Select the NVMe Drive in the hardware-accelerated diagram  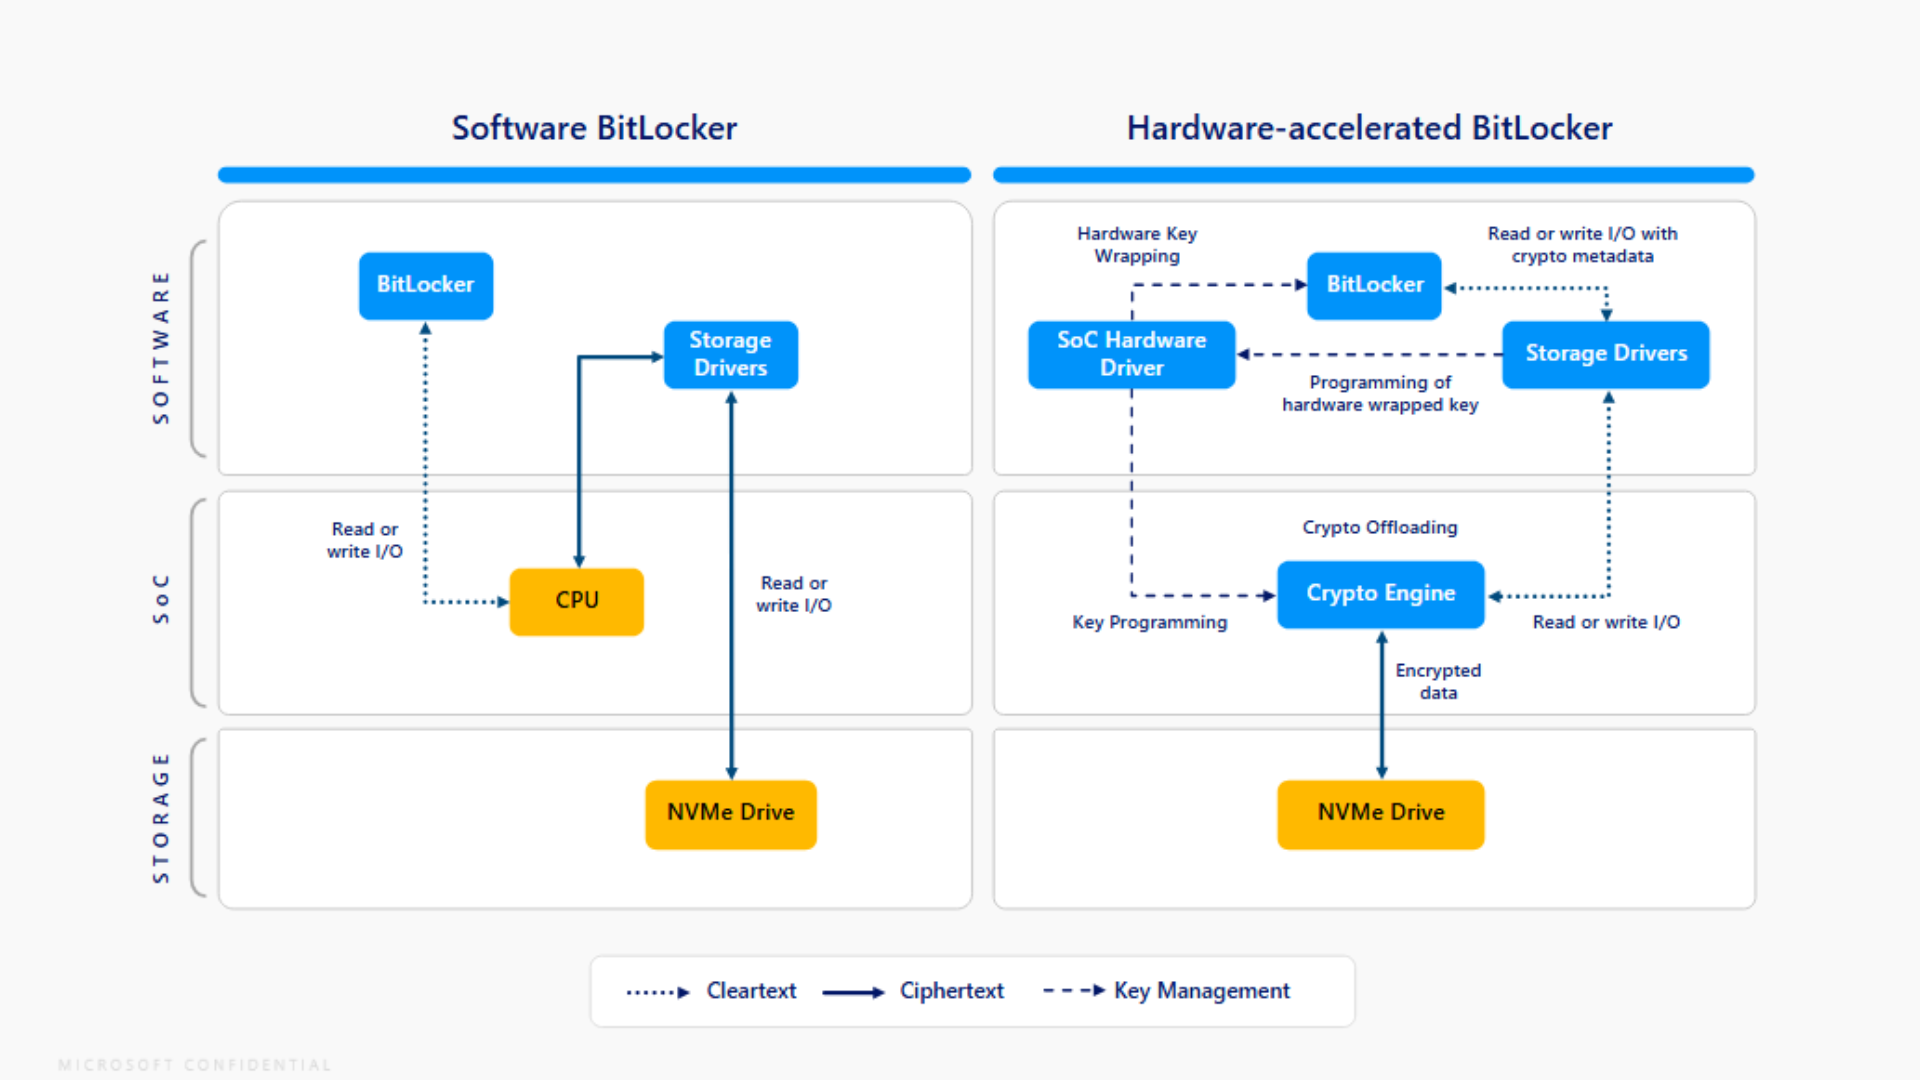(1380, 813)
